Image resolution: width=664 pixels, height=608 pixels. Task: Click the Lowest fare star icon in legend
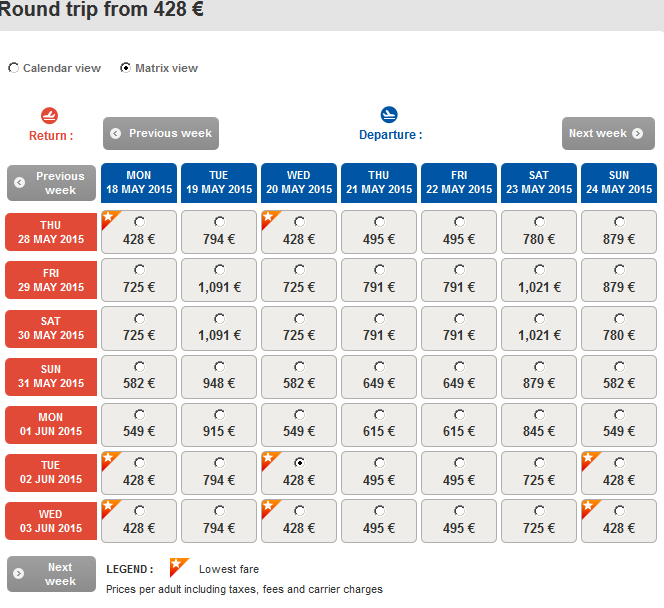point(179,568)
